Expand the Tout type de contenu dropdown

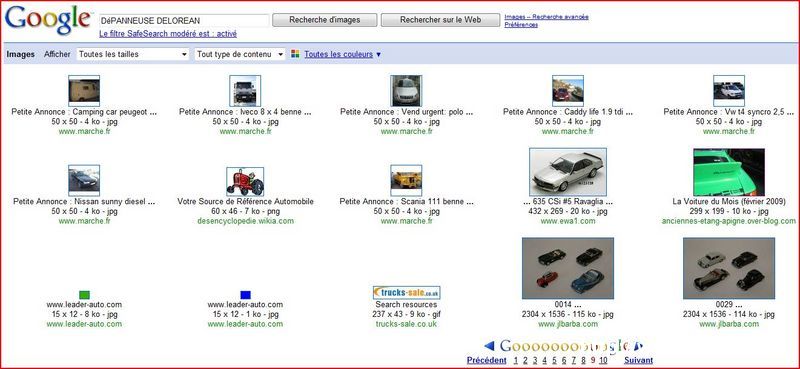coord(240,54)
